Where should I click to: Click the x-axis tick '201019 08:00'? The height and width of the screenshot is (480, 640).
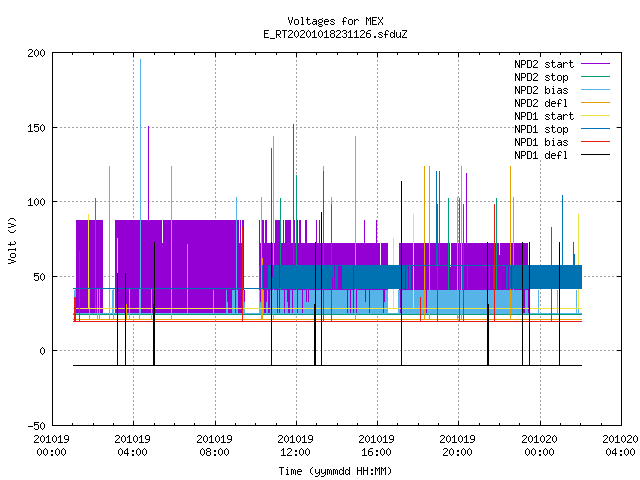pos(214,446)
